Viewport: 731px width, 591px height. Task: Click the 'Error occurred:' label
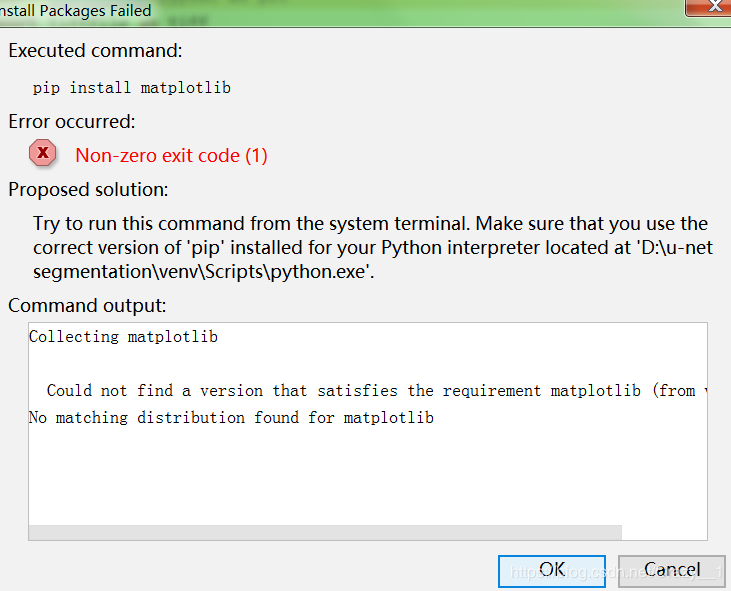pos(71,122)
